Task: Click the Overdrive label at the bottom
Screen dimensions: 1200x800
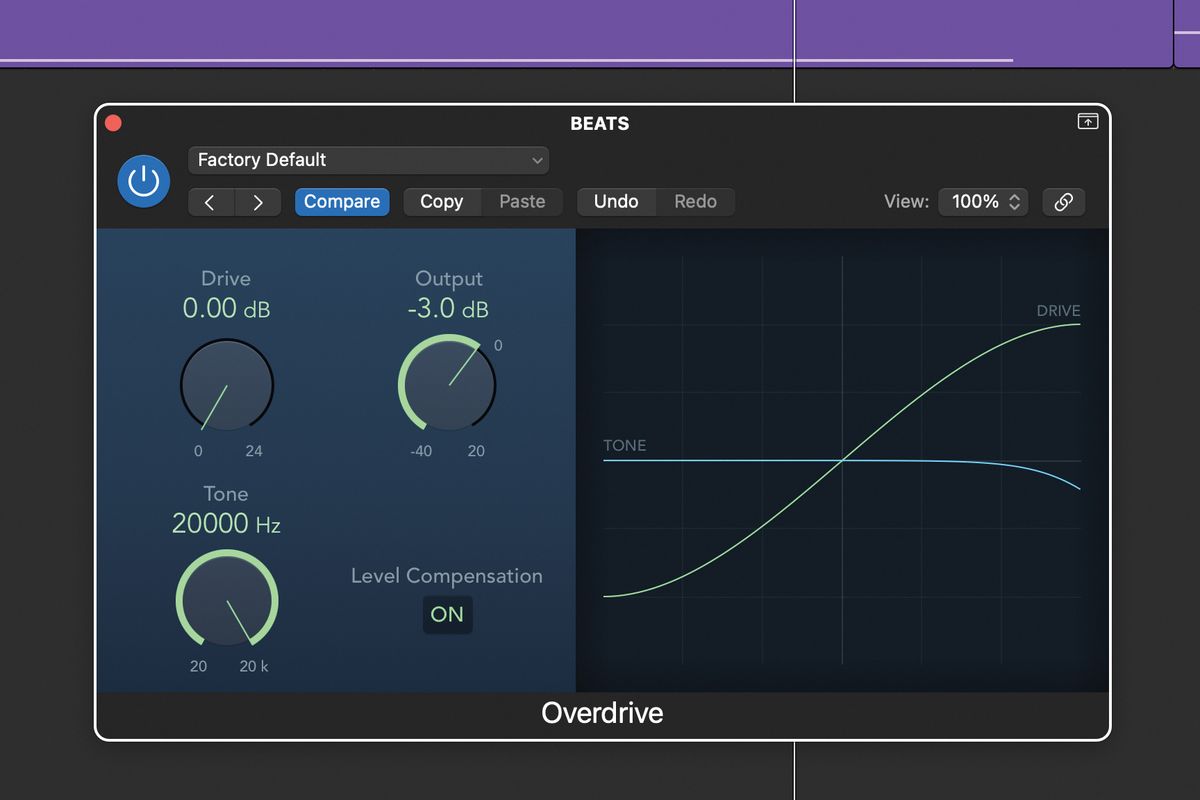Action: [x=601, y=713]
